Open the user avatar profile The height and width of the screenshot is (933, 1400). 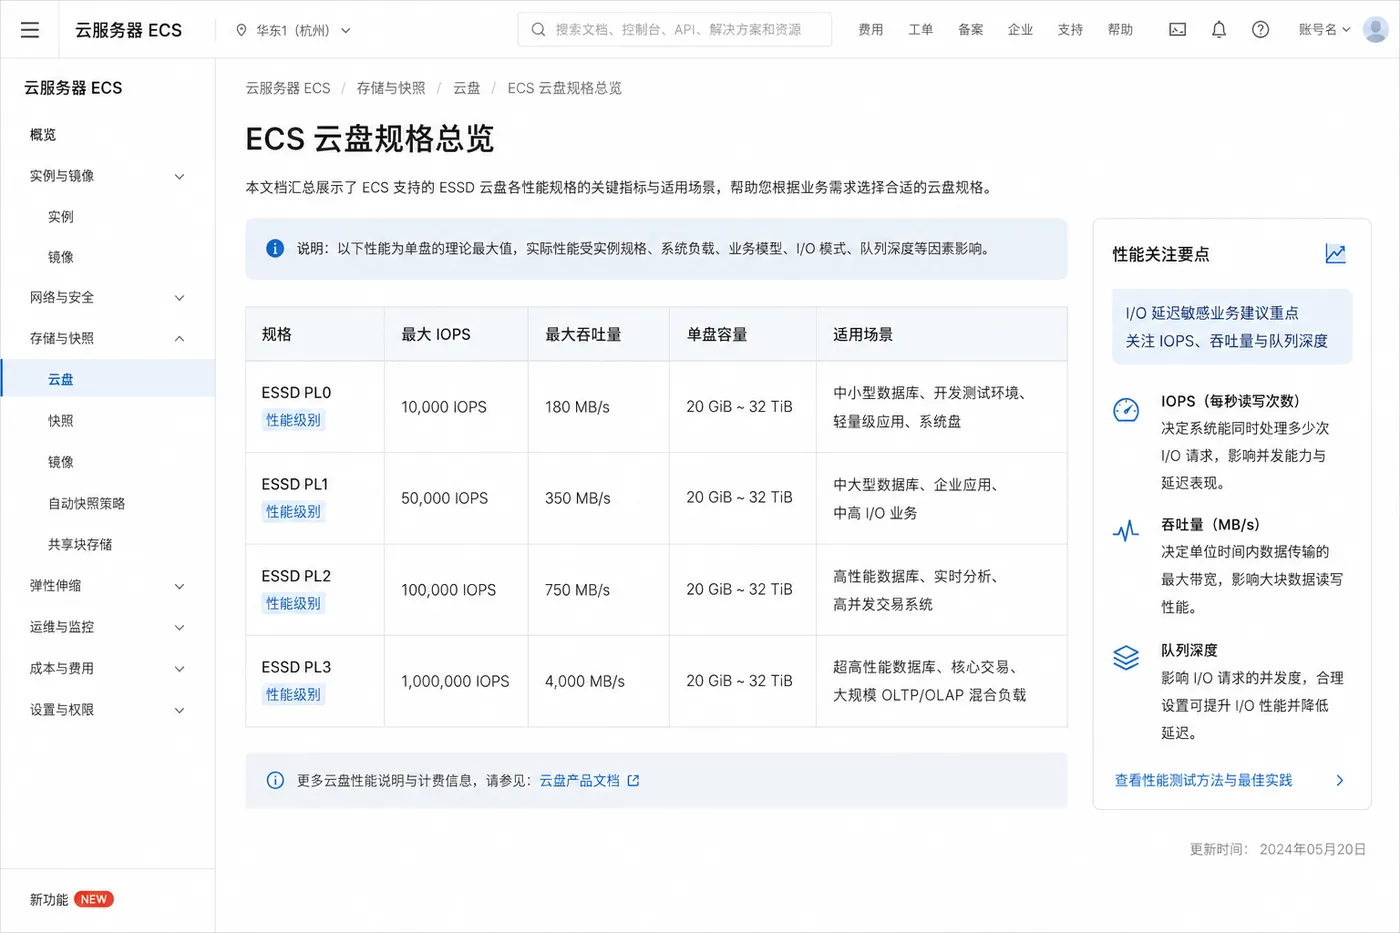tap(1376, 30)
